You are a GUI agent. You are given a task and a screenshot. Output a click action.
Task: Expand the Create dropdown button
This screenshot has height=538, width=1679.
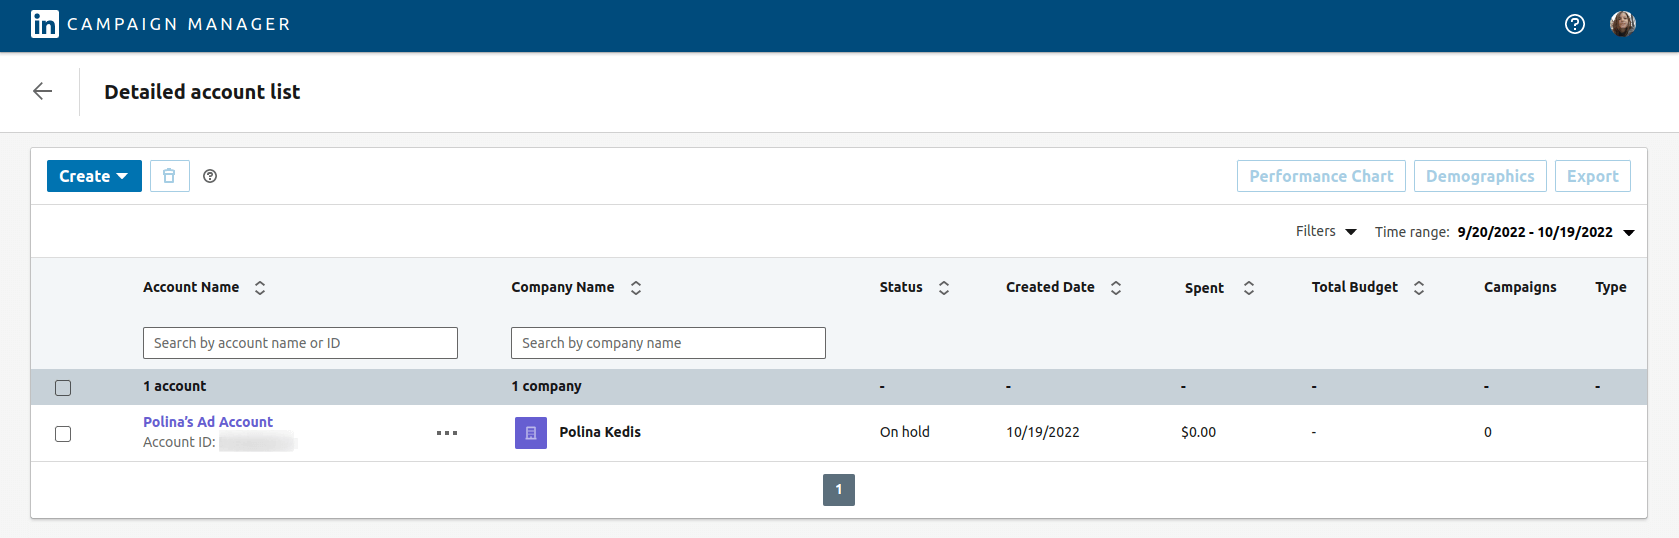[x=94, y=176]
